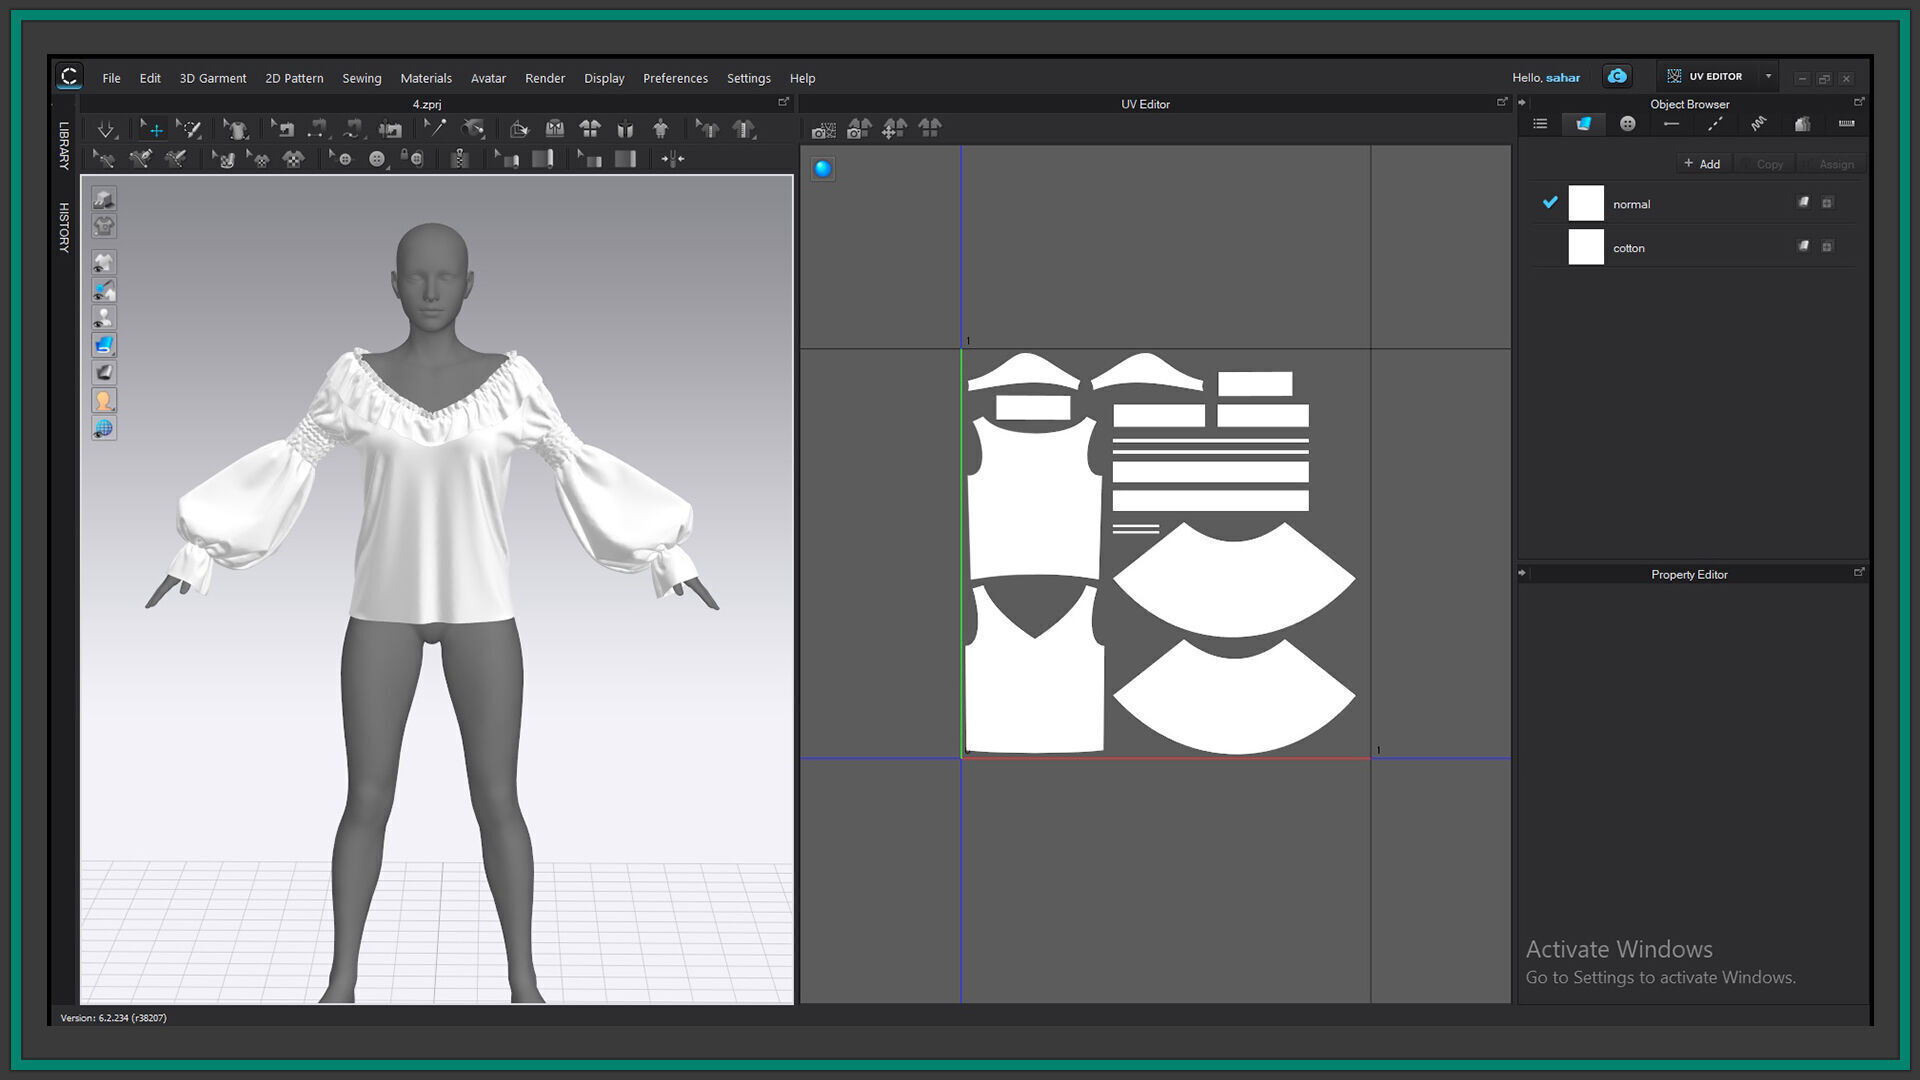Click the last shirt icon in UV toolbar
Image resolution: width=1920 pixels, height=1080 pixels.
(930, 129)
